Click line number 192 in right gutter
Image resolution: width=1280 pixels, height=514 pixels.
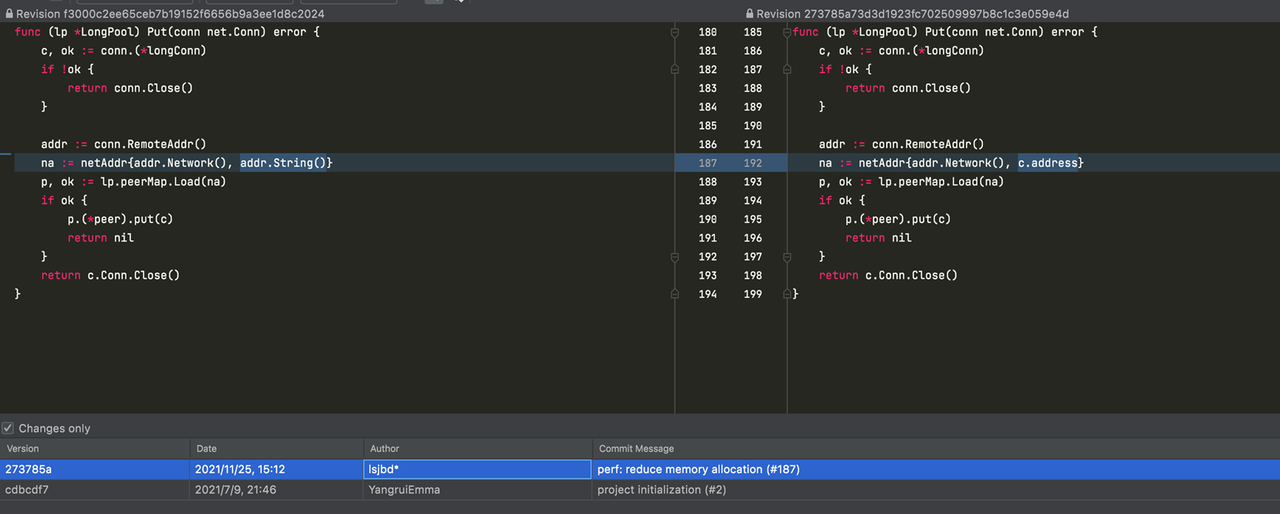point(753,163)
